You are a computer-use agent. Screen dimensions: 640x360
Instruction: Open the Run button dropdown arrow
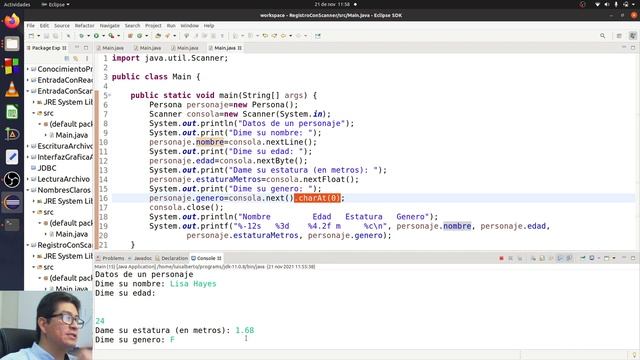tap(103, 36)
